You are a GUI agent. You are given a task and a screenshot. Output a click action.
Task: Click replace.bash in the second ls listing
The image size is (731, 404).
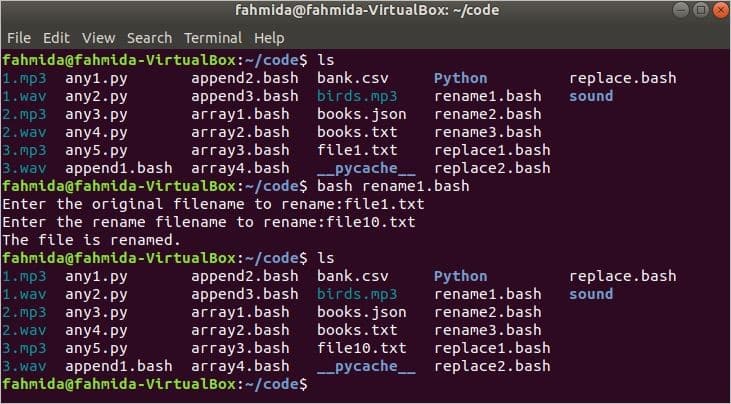pyautogui.click(x=622, y=276)
